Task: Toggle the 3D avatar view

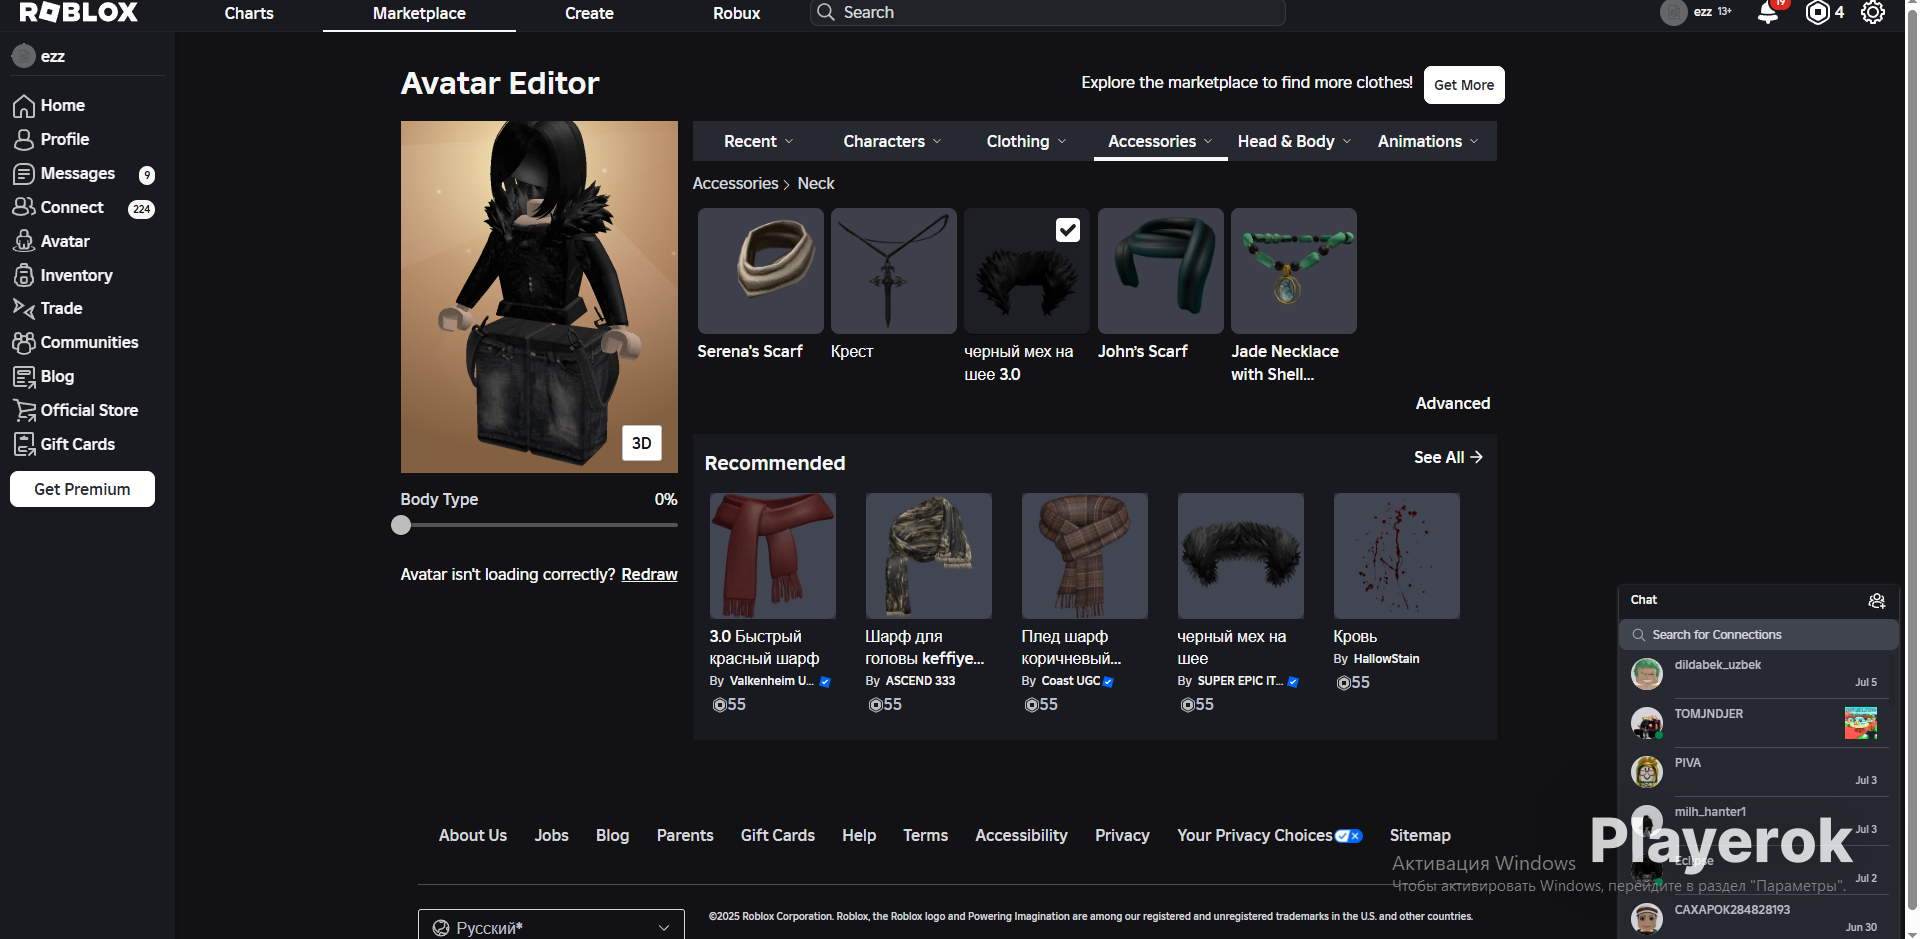Action: 642,443
